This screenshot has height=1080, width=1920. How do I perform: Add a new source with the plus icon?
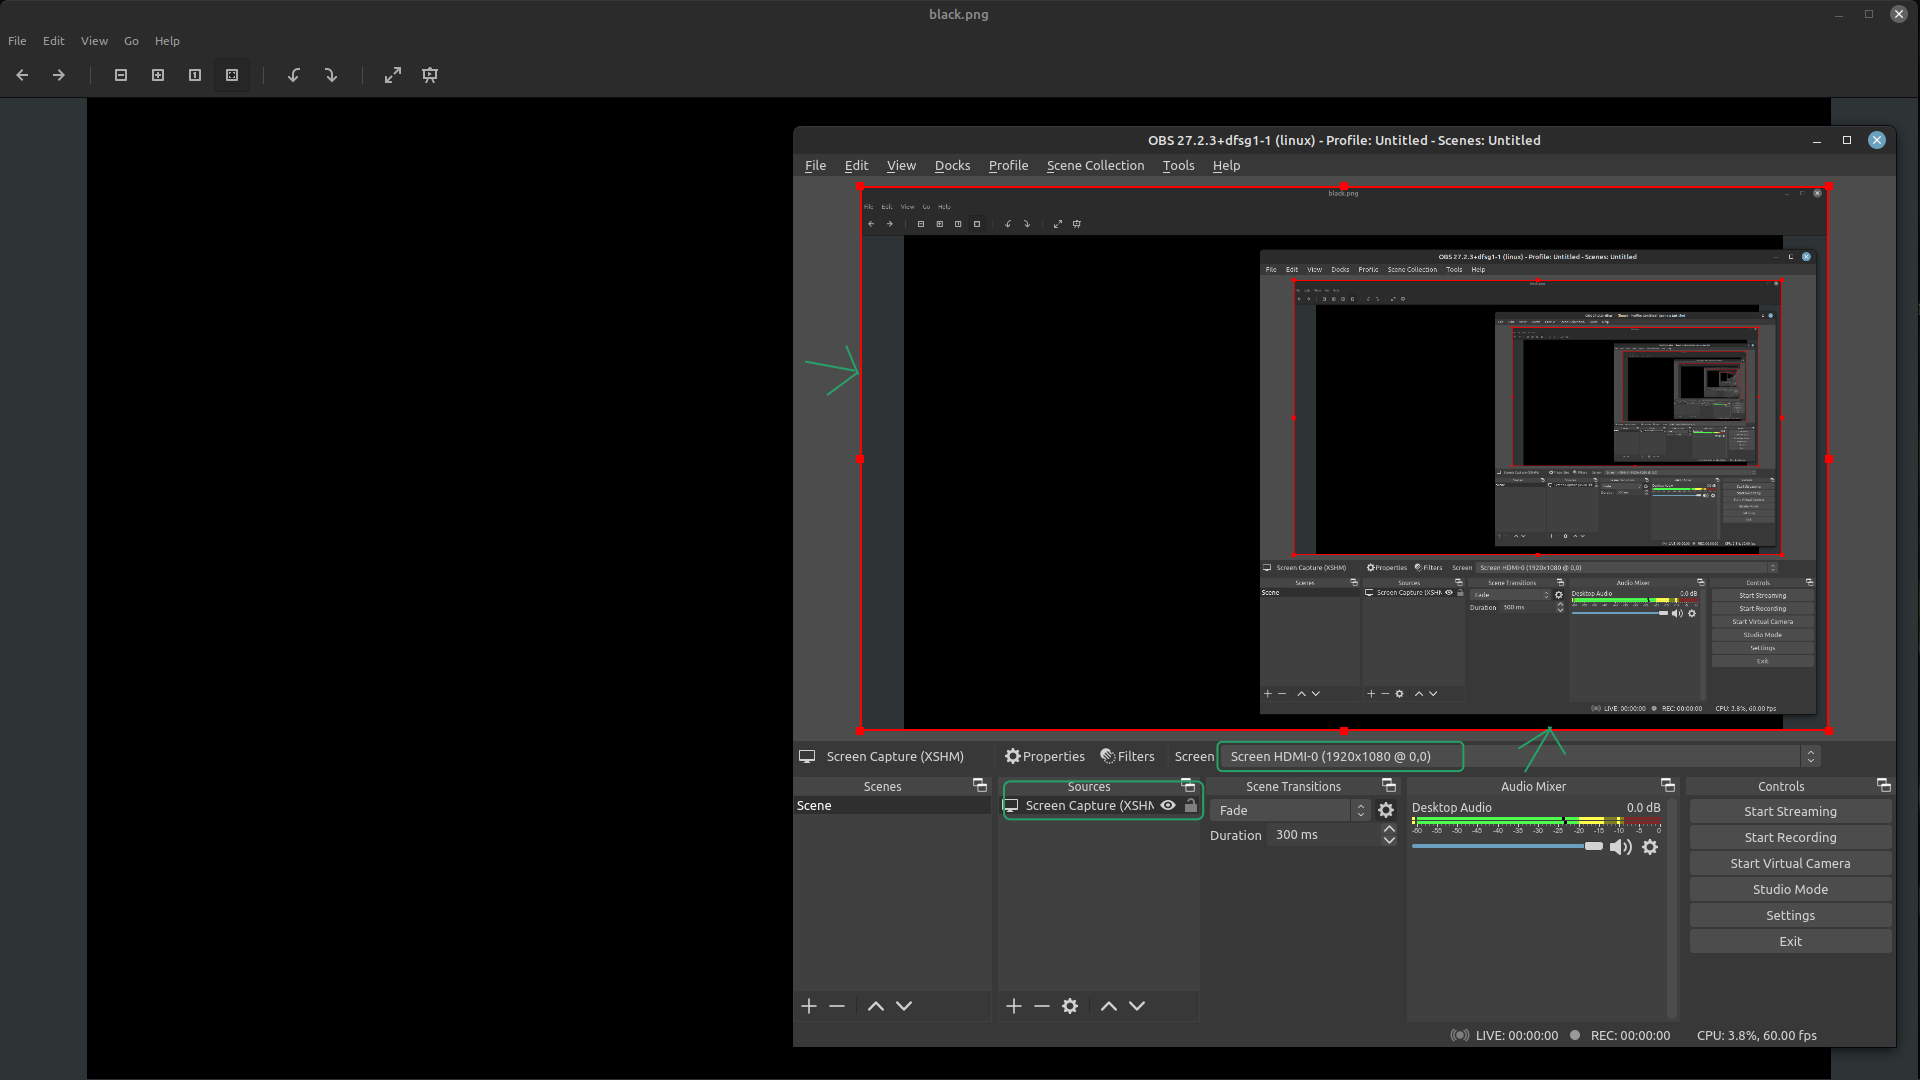click(x=1013, y=1005)
